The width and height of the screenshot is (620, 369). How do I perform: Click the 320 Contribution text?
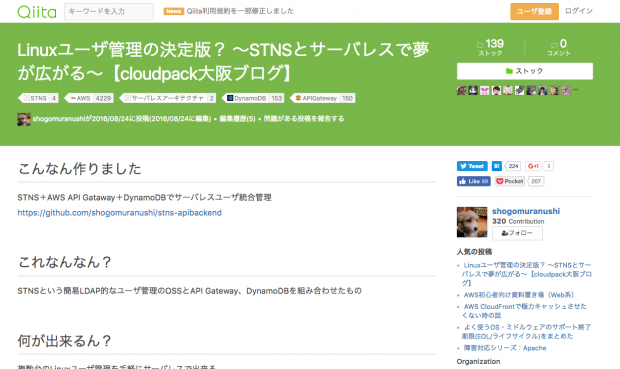[x=518, y=221]
